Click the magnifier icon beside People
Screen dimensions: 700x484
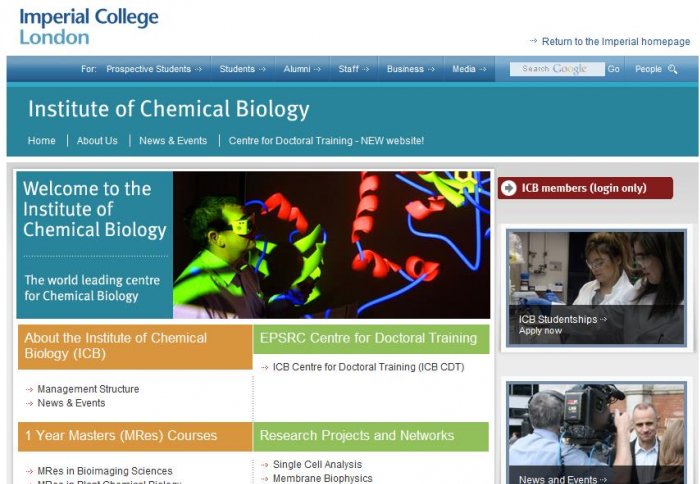click(x=673, y=69)
